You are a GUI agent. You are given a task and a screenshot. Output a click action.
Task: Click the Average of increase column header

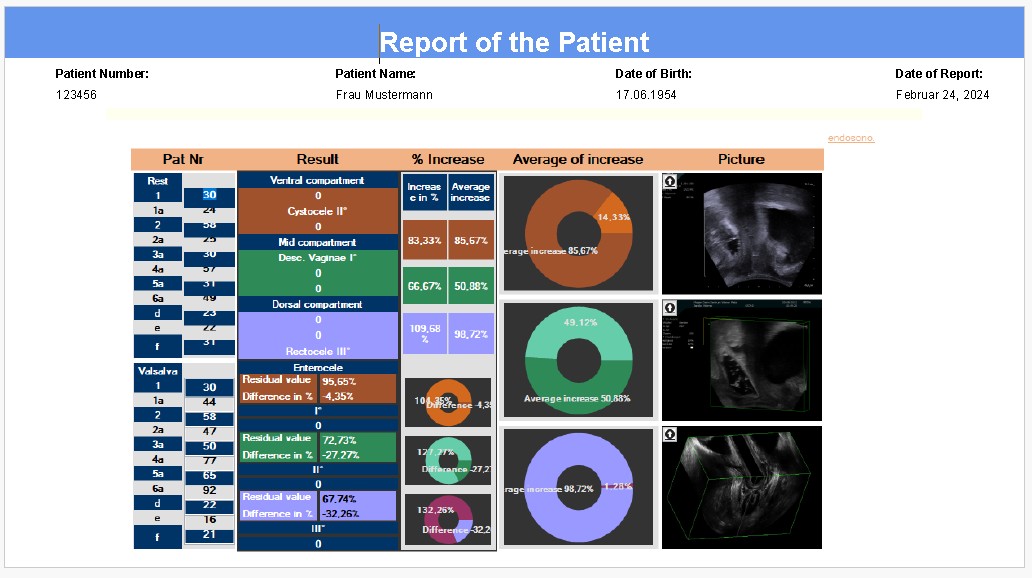click(578, 159)
